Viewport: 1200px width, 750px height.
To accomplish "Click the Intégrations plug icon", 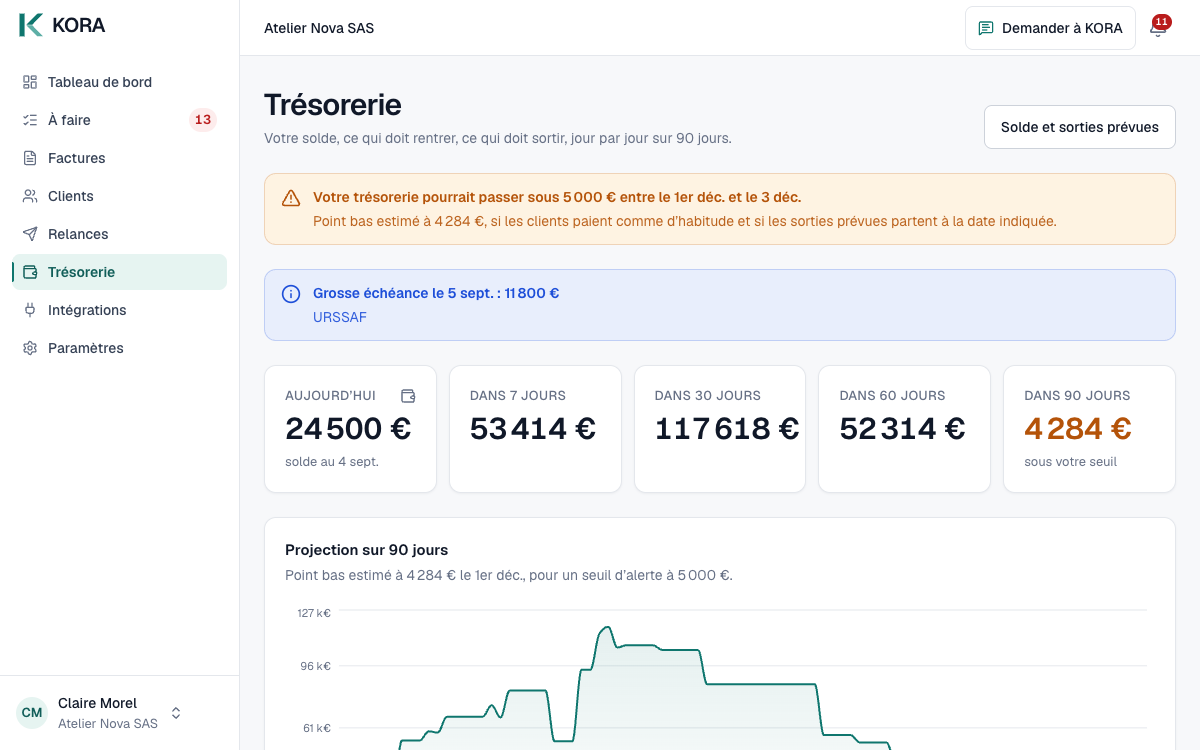I will click(x=30, y=310).
